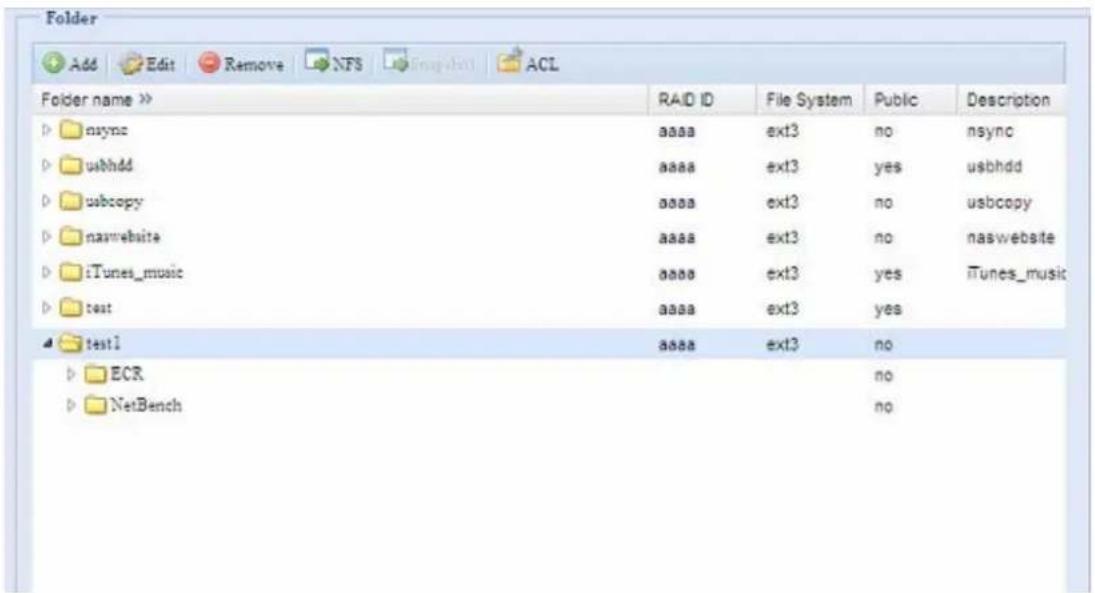Select the iTunes_music folder name

pyautogui.click(x=134, y=272)
